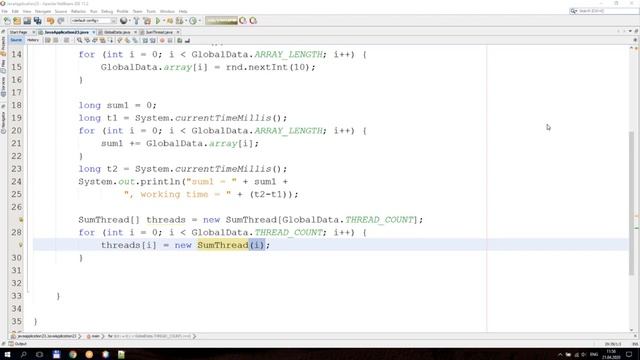The height and width of the screenshot is (360, 640).
Task: Click the Uncomment icon in the editor toolbar
Action: (187, 40)
